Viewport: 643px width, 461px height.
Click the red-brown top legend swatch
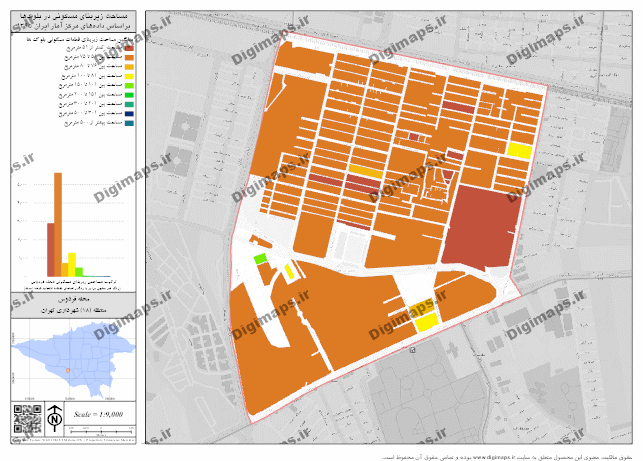point(129,48)
